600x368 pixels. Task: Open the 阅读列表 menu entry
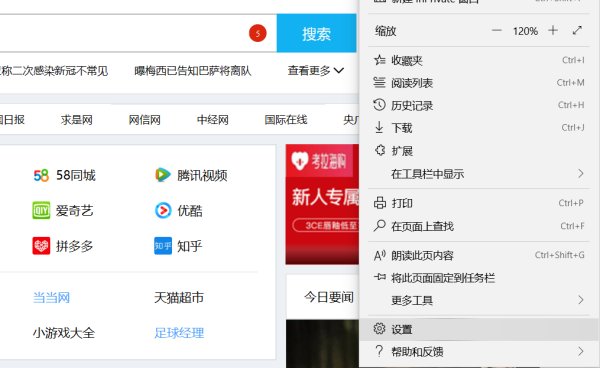479,83
